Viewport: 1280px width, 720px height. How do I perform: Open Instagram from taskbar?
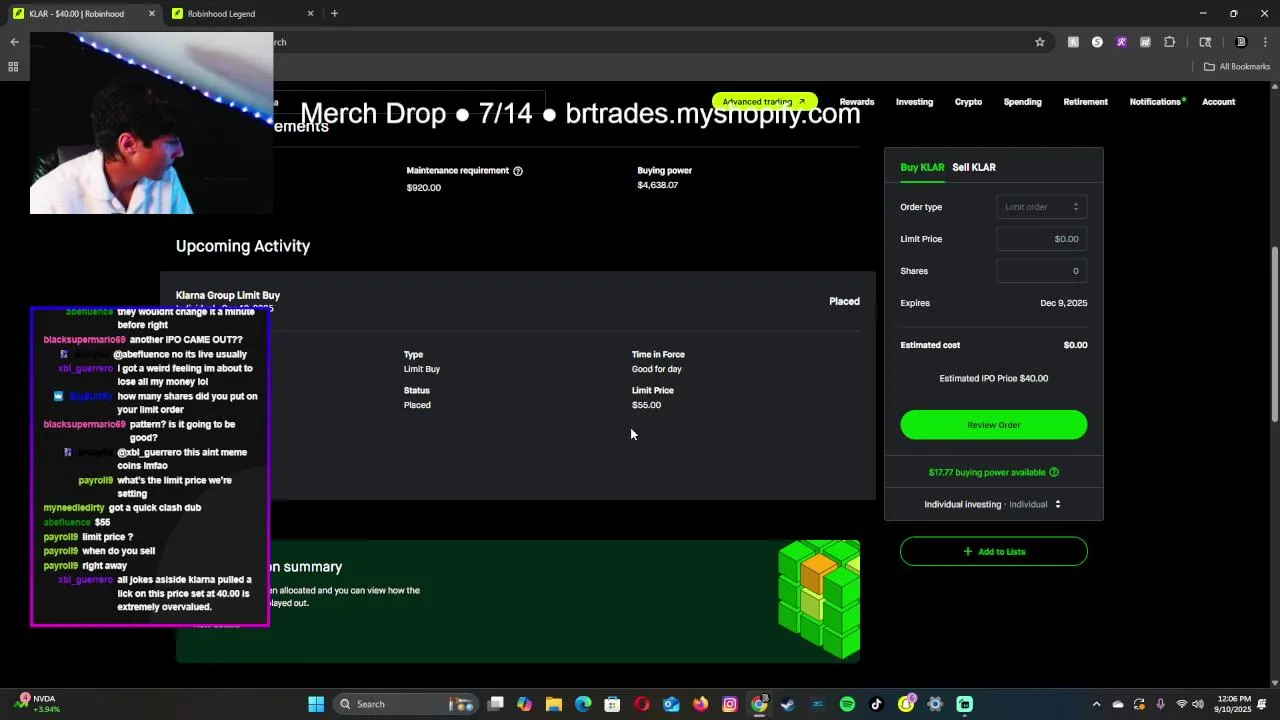(x=730, y=704)
